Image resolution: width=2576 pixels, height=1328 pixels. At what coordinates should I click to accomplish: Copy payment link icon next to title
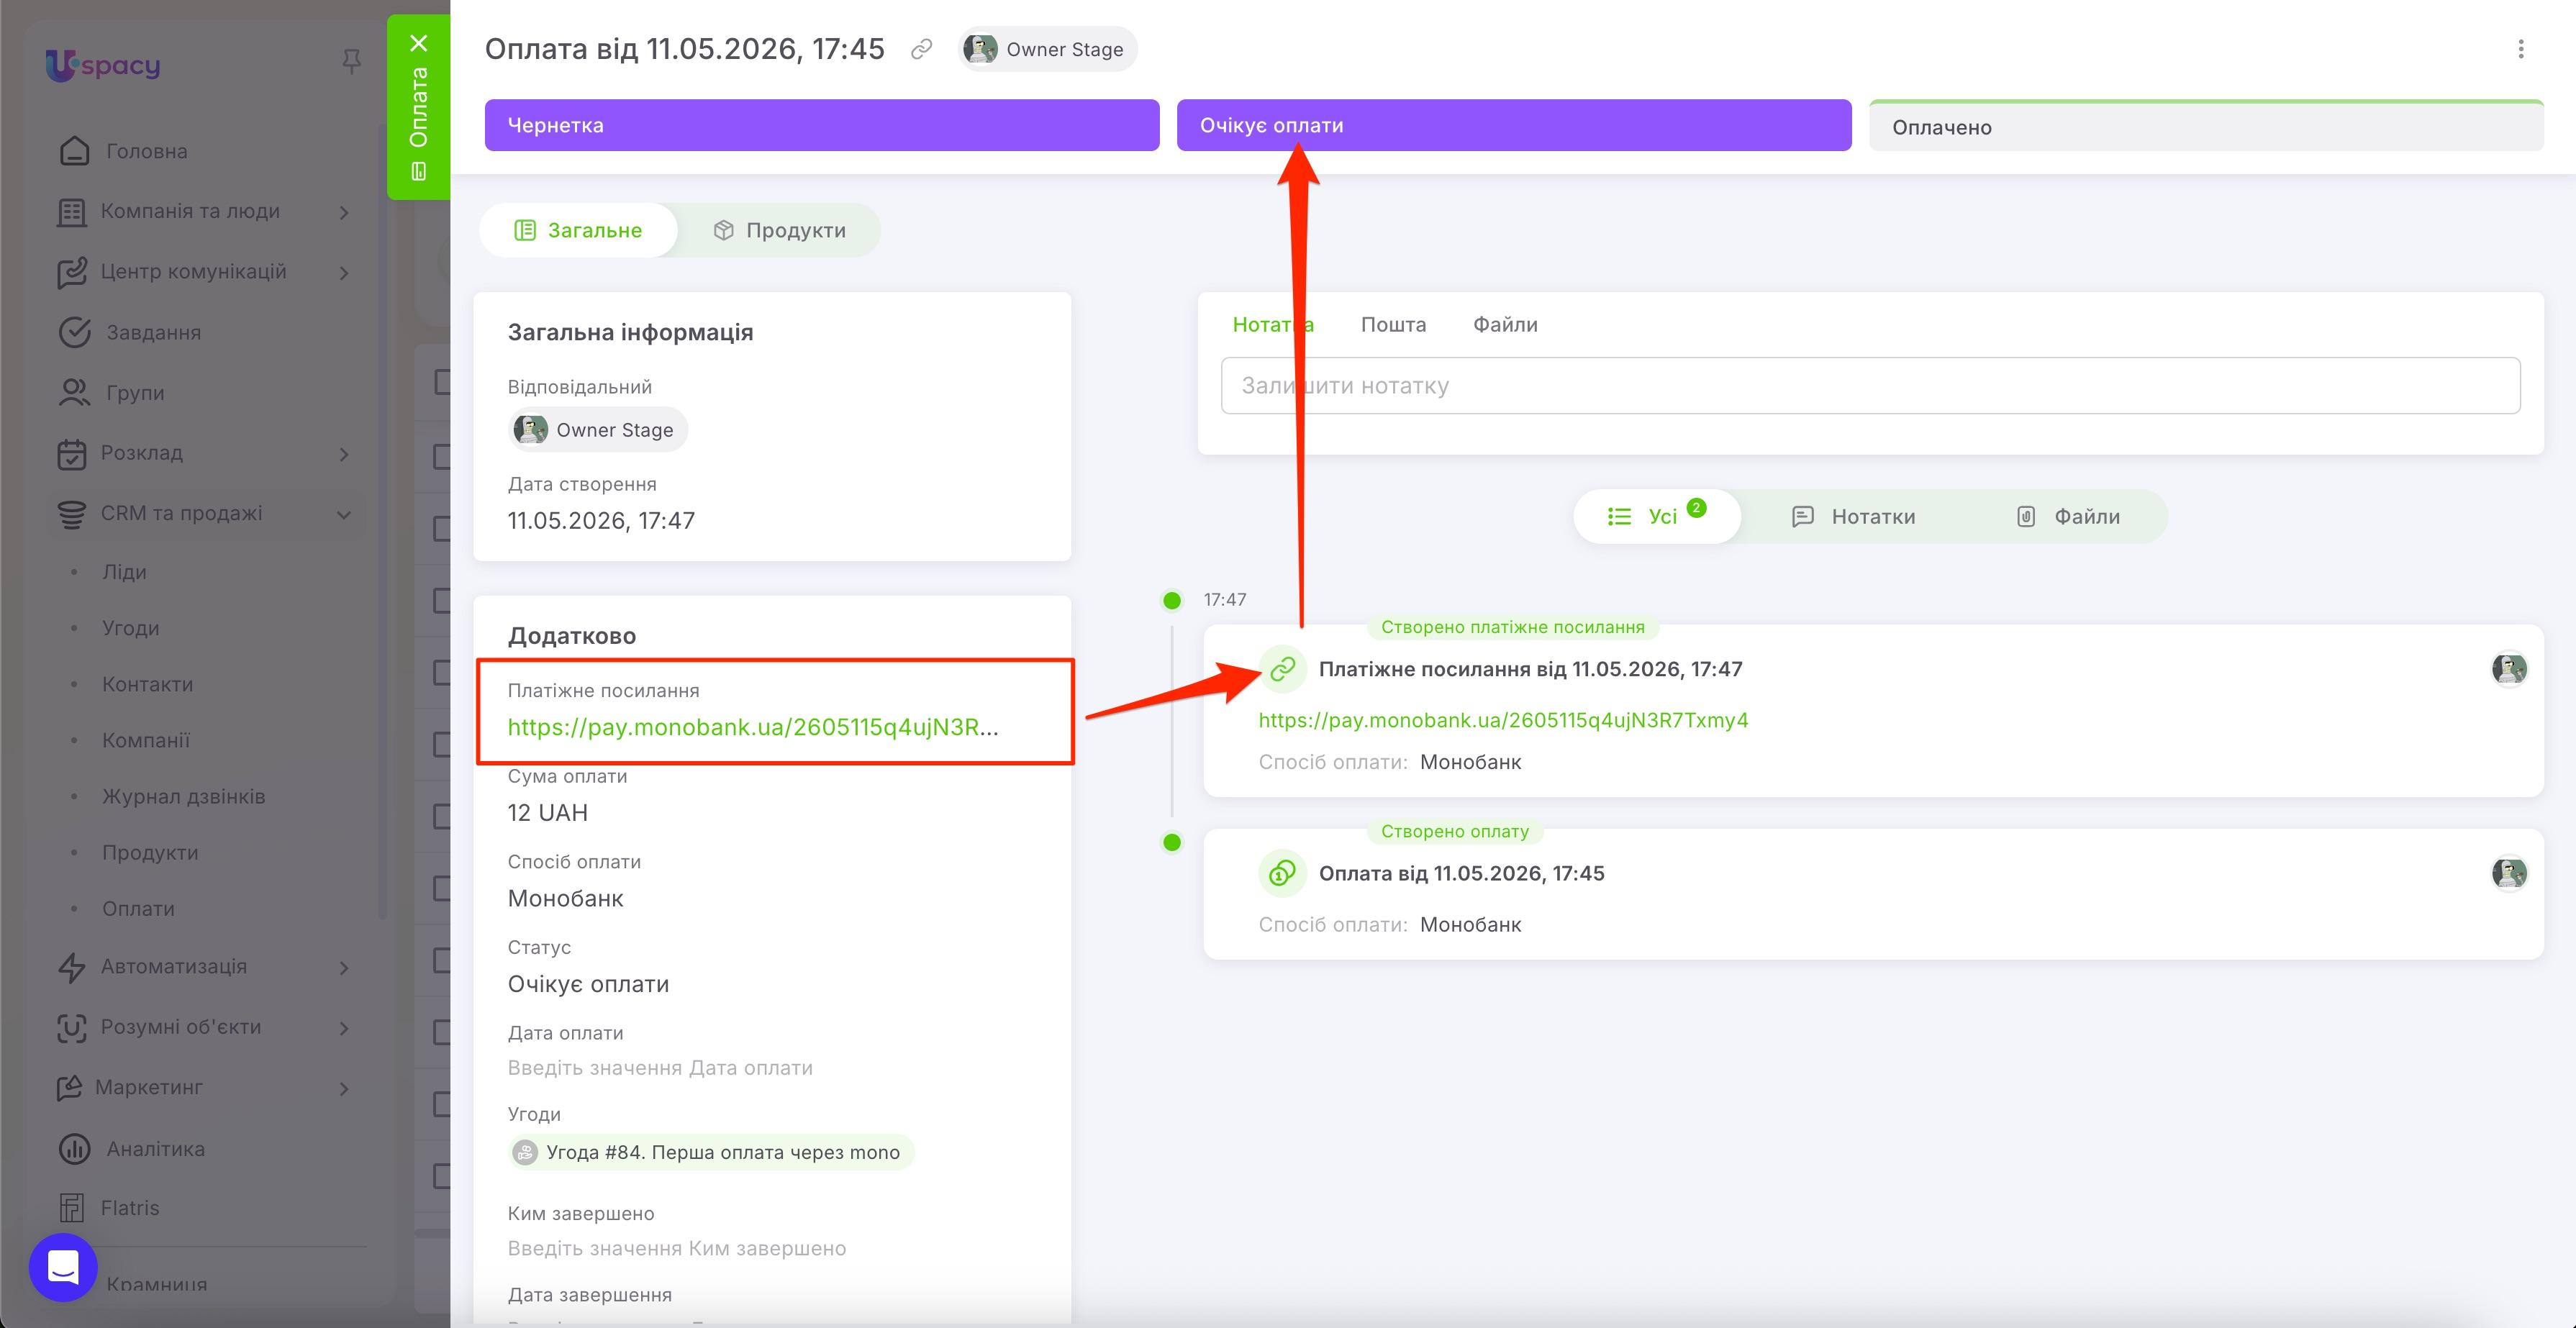(x=921, y=49)
